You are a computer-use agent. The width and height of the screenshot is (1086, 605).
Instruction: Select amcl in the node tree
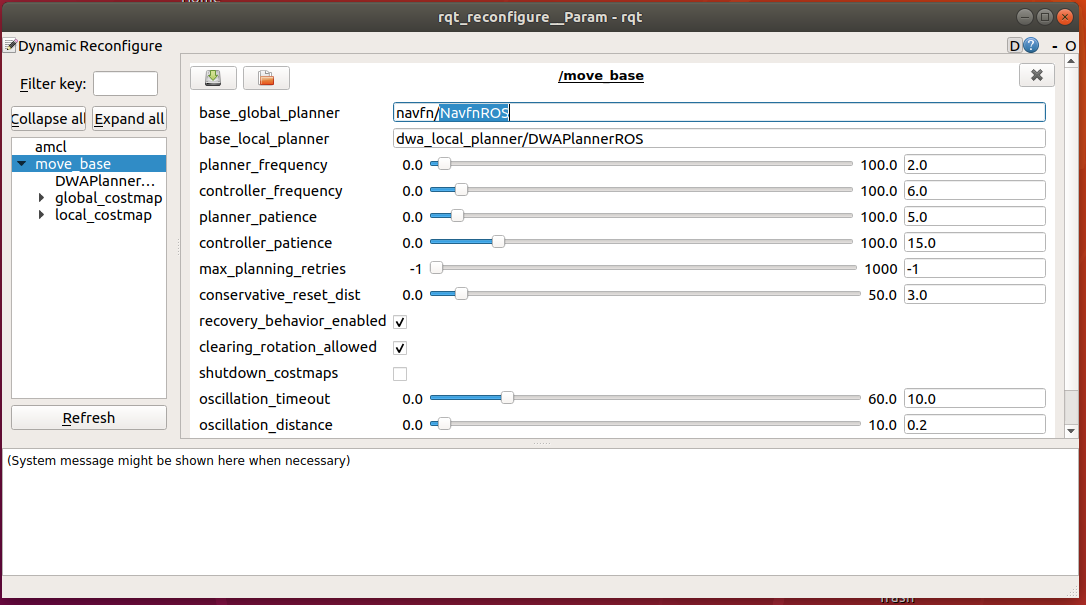coord(50,147)
